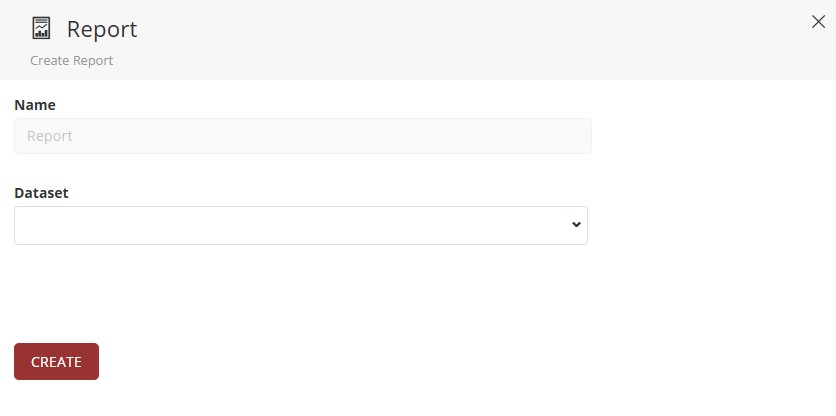Click the bar chart document icon beside Report
836x416 pixels.
tap(41, 28)
